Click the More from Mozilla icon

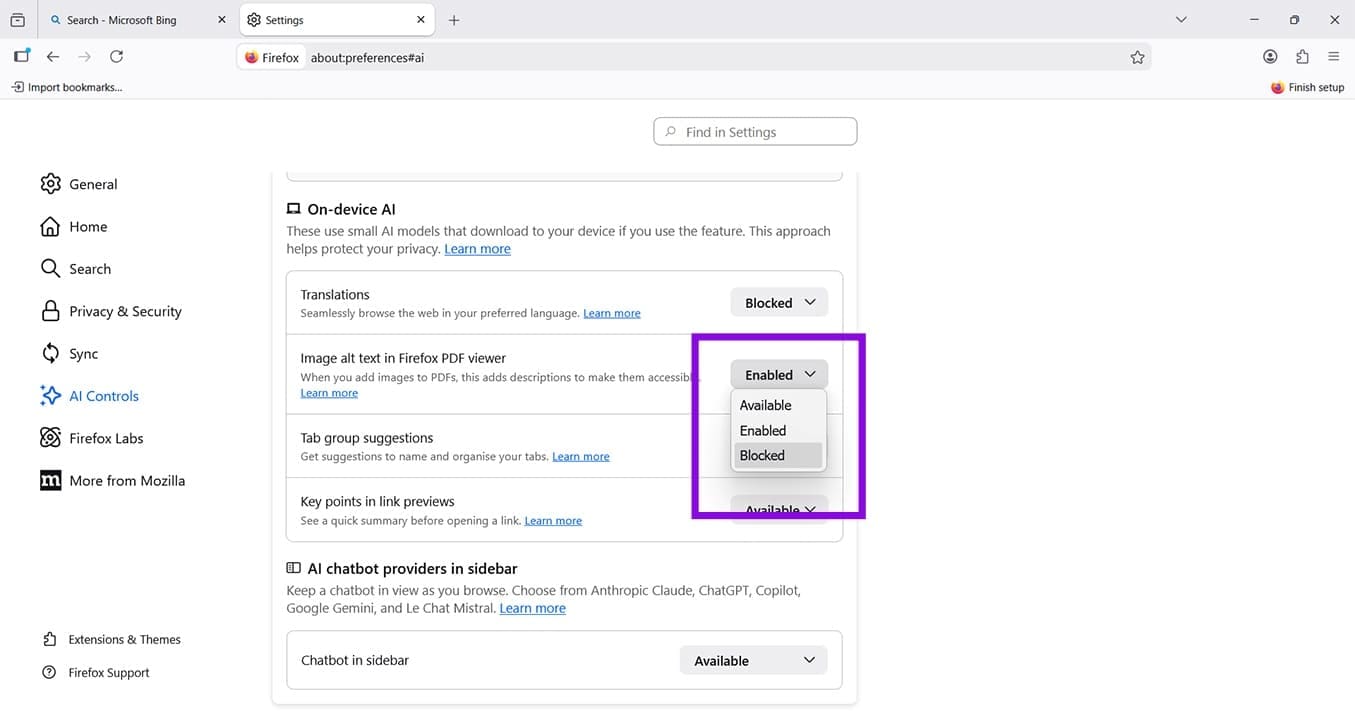[x=50, y=481]
